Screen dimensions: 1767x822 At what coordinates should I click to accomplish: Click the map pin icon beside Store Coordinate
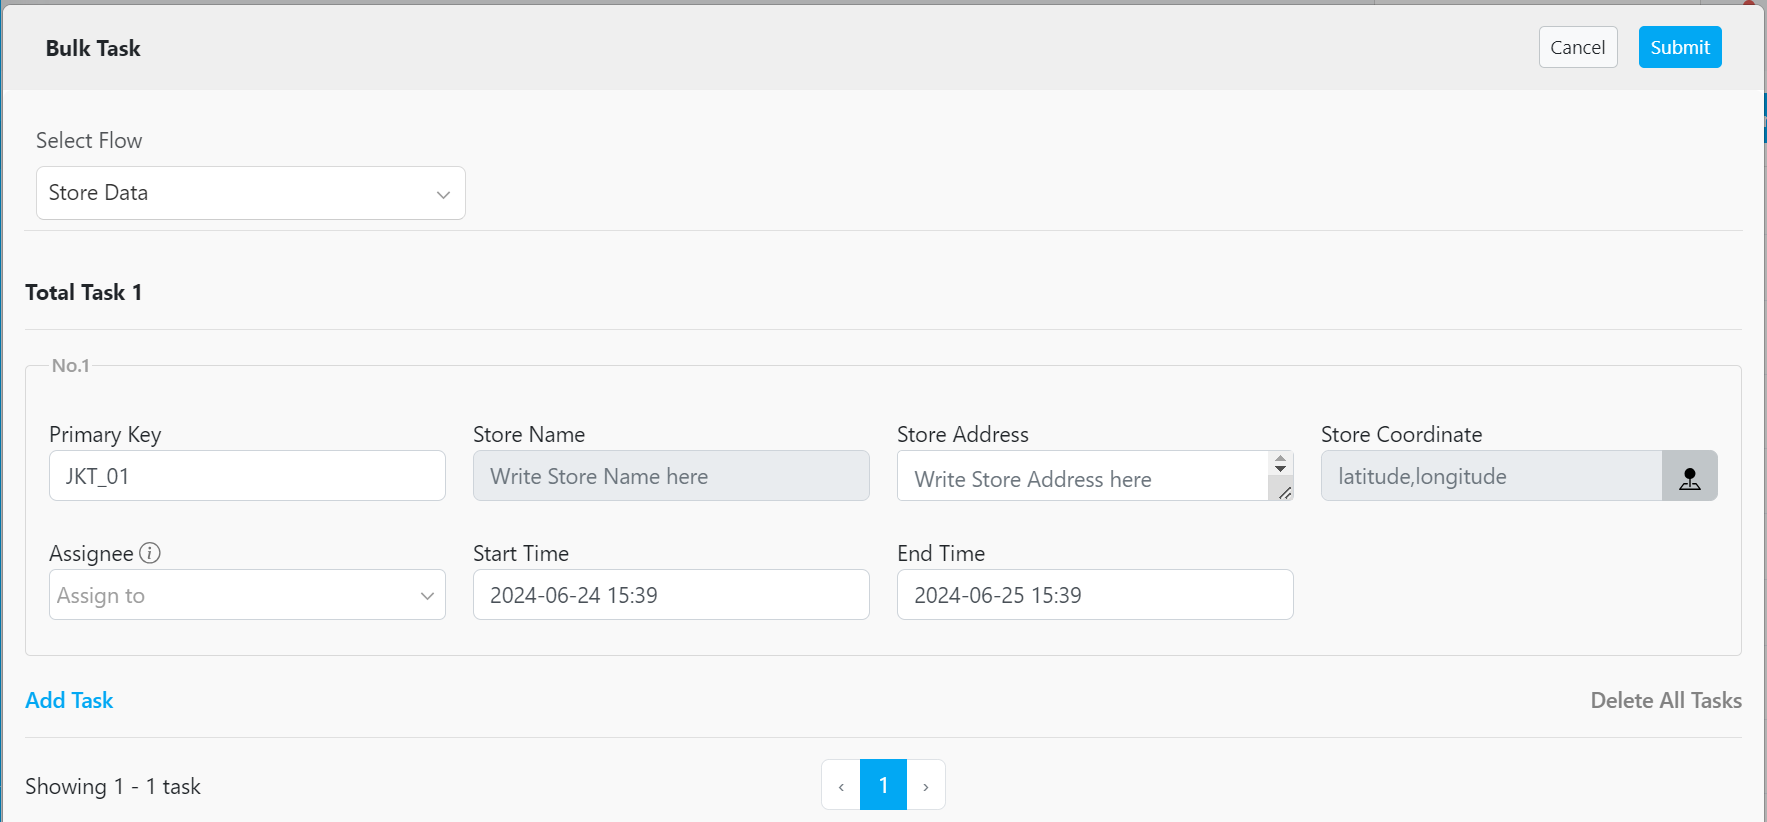pyautogui.click(x=1689, y=477)
